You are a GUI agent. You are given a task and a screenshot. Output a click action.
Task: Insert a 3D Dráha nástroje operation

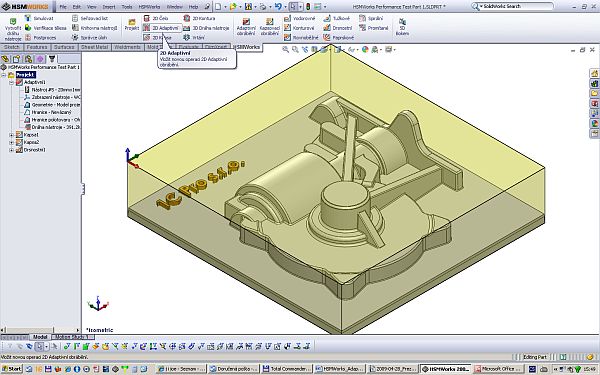206,28
